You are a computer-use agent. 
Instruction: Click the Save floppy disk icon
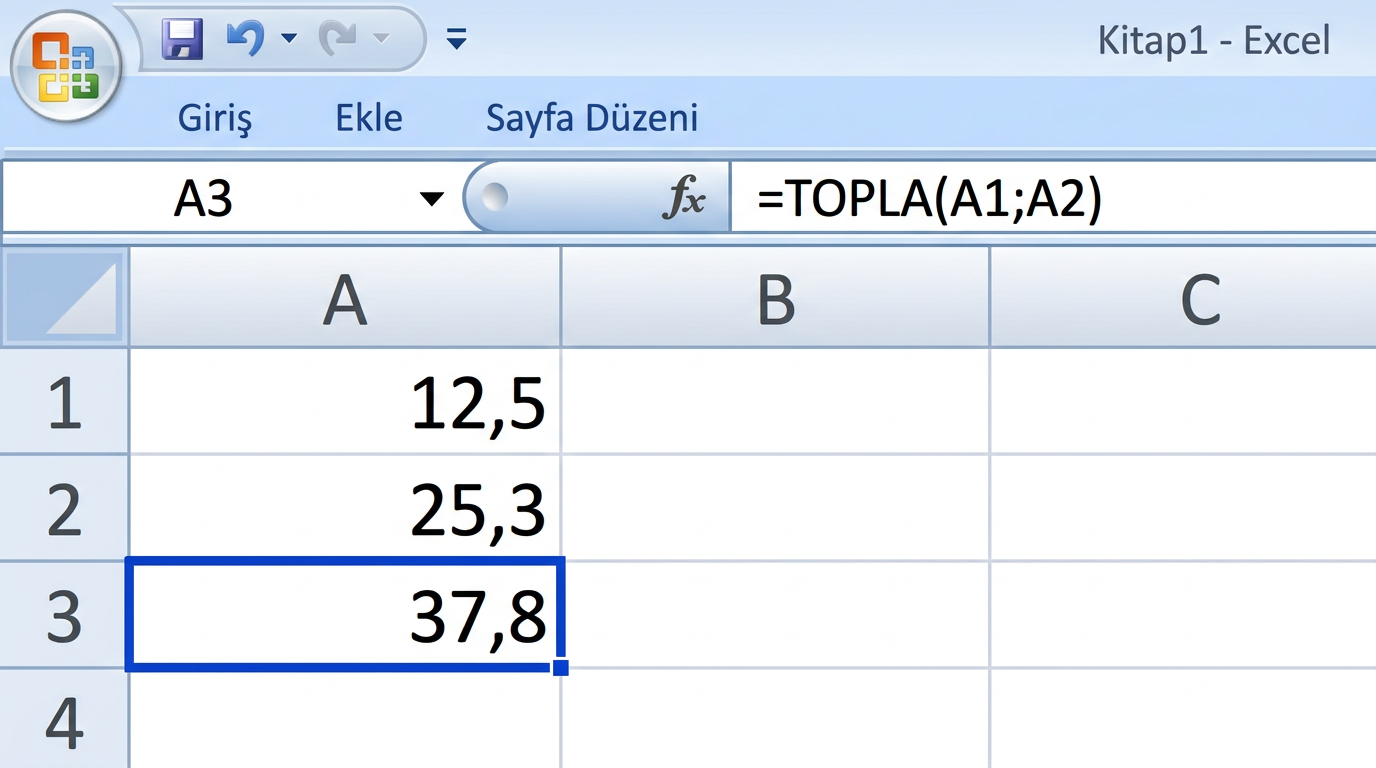(182, 40)
